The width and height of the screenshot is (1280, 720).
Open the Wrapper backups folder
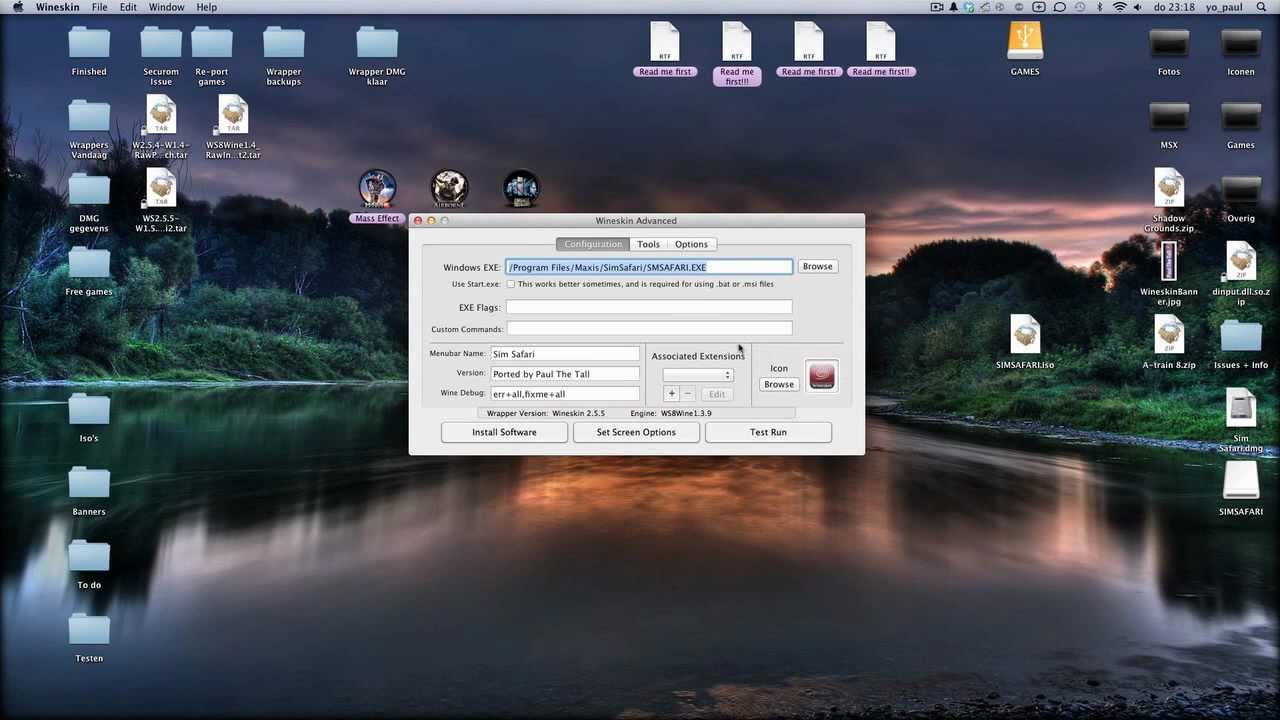(284, 43)
